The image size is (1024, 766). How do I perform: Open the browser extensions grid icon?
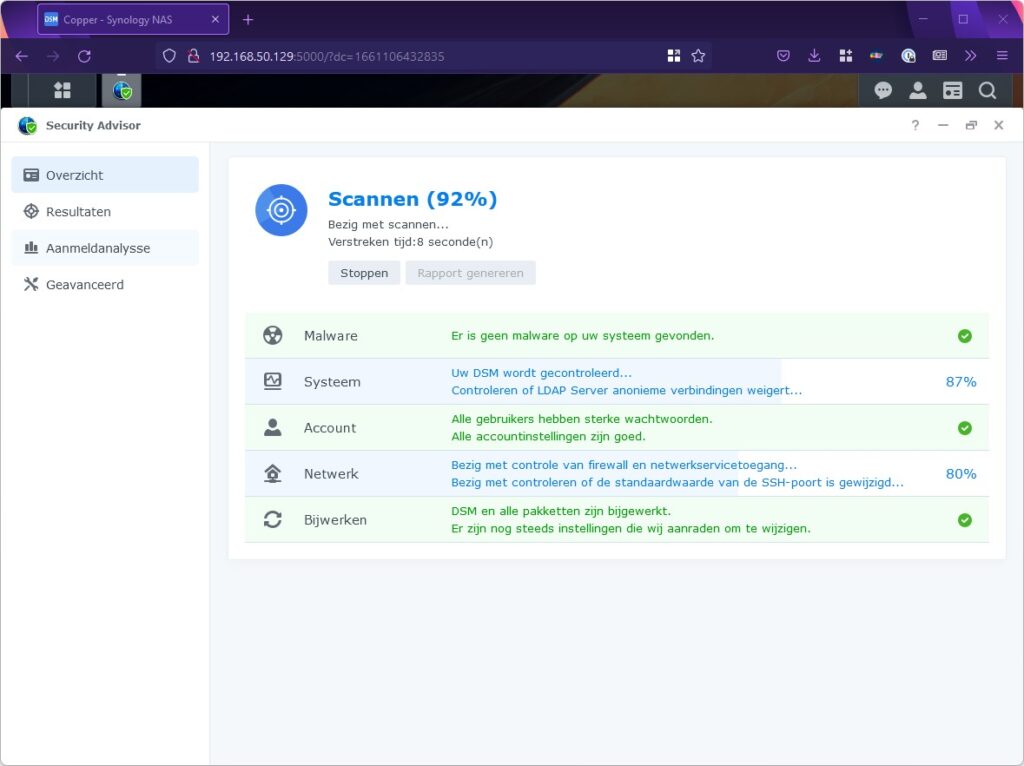tap(846, 56)
